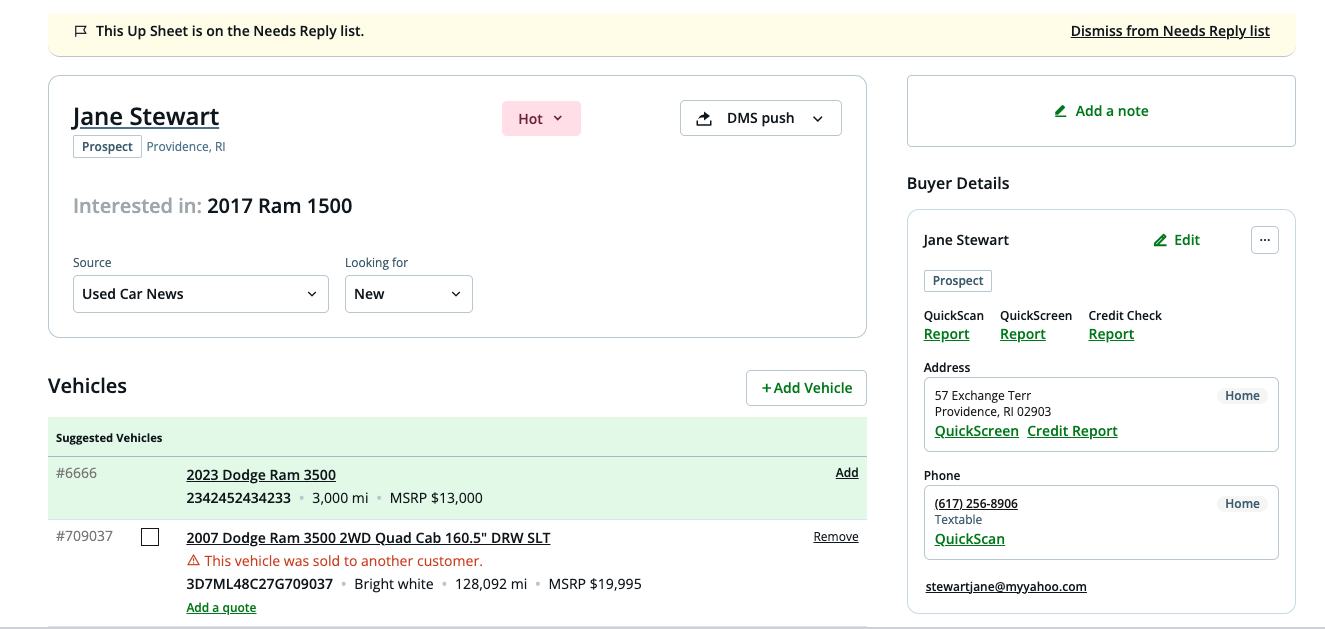Viewport: 1325px width, 629px height.
Task: Tick the checkbox for vehicle #709037
Action: coord(150,538)
